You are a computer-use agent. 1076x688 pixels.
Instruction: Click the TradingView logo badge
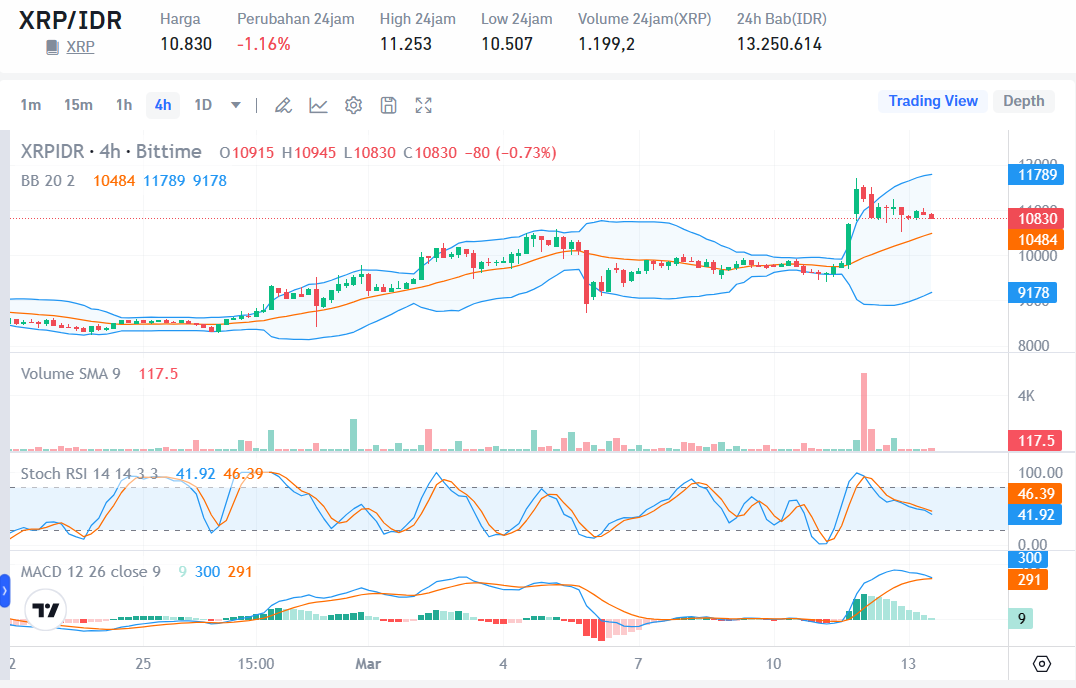pyautogui.click(x=46, y=610)
